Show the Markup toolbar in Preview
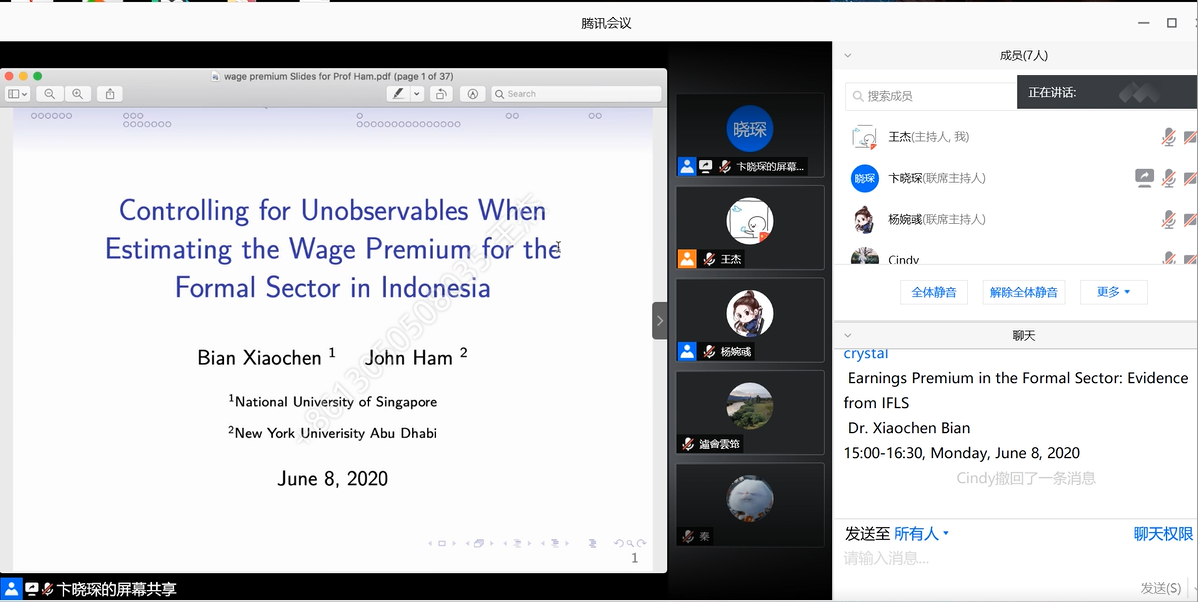Image resolution: width=1198 pixels, height=602 pixels. [x=473, y=94]
